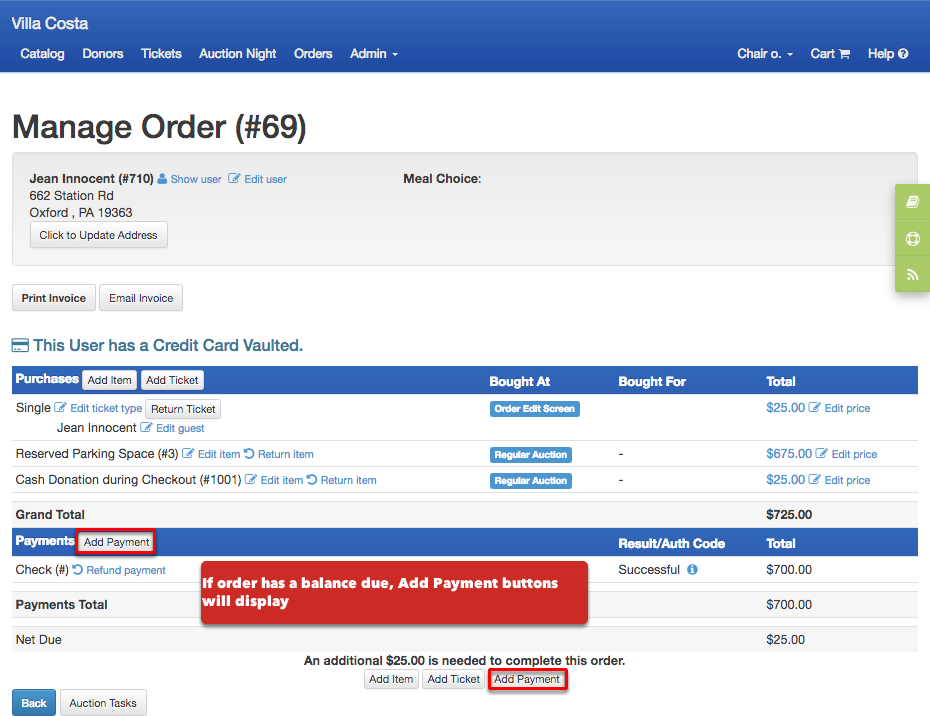Click the user icon beside Show user
The height and width of the screenshot is (716, 930).
point(162,179)
